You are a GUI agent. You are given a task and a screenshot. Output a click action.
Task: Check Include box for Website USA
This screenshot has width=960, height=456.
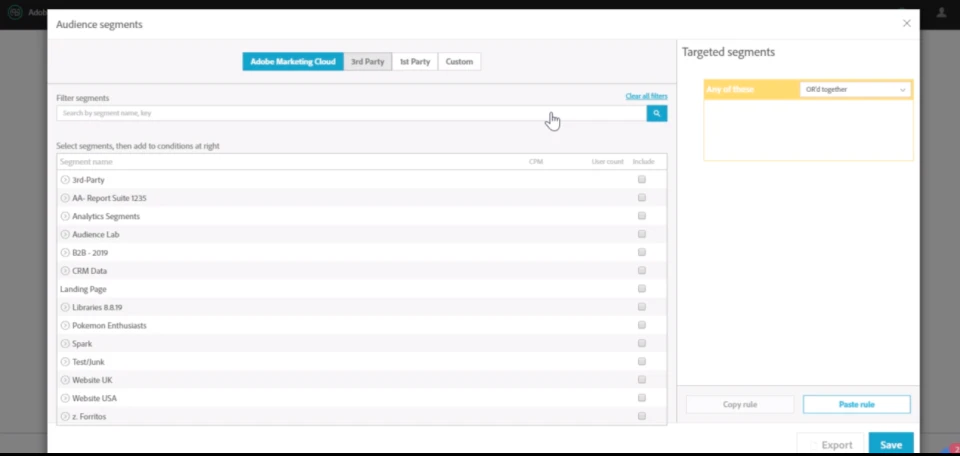[x=642, y=398]
